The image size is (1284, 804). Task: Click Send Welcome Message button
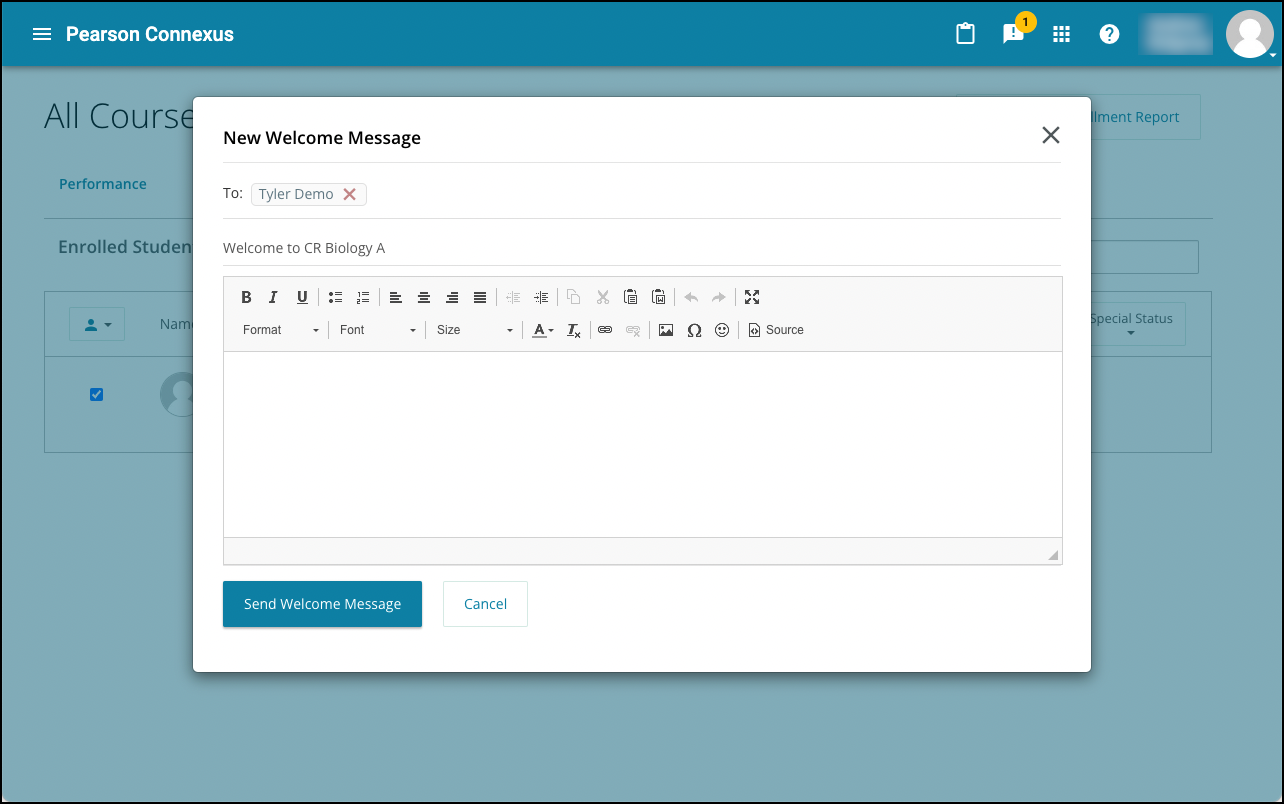322,604
